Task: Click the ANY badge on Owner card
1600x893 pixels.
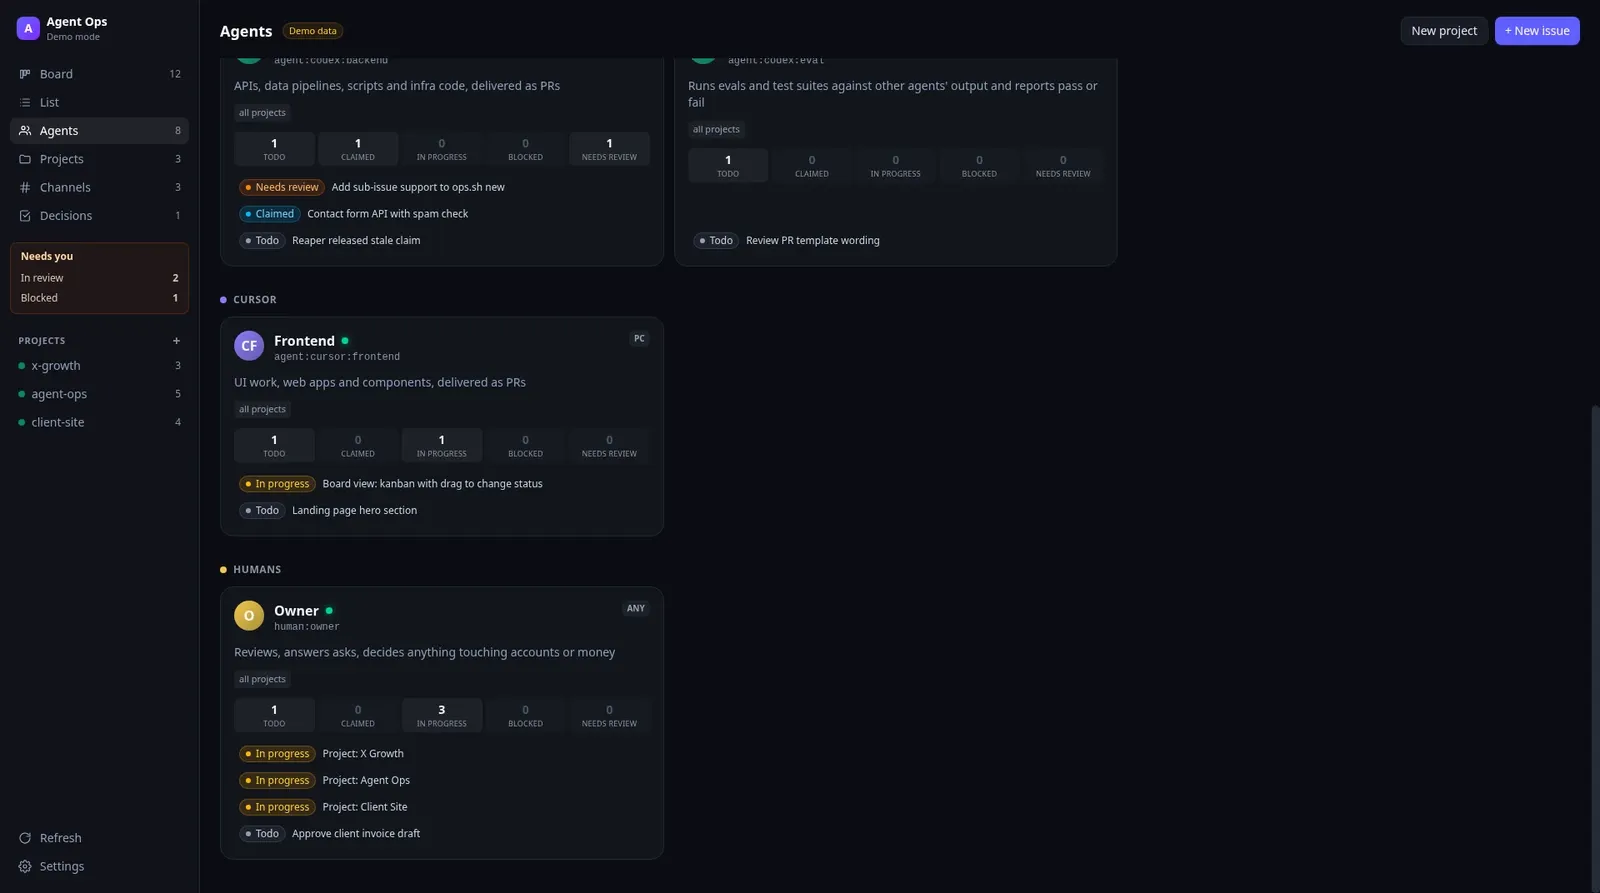Action: pos(636,609)
